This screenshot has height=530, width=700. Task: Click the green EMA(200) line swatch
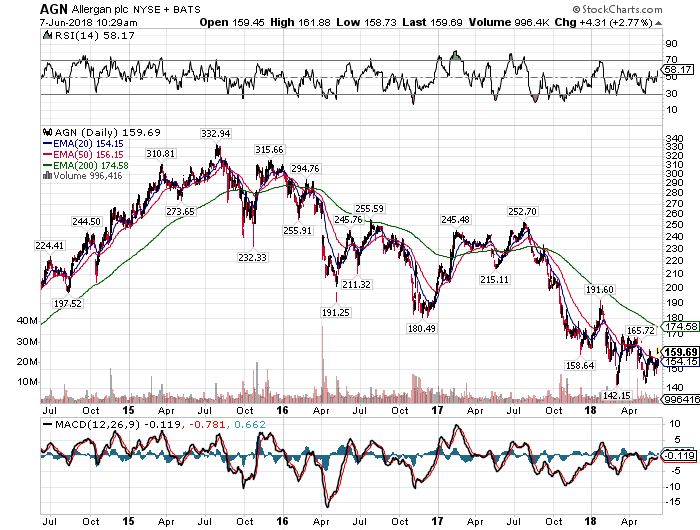coord(47,165)
